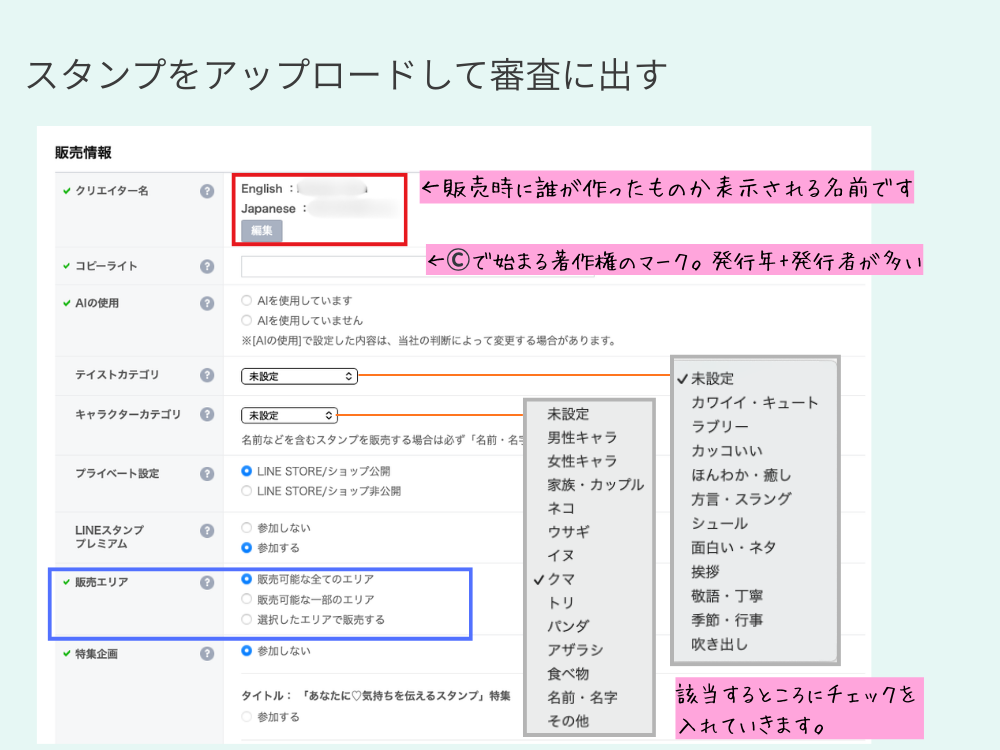Image resolution: width=1000 pixels, height=750 pixels.
Task: Open the キャラクターカテゴリ 未設定 dropdown
Action: pos(289,414)
